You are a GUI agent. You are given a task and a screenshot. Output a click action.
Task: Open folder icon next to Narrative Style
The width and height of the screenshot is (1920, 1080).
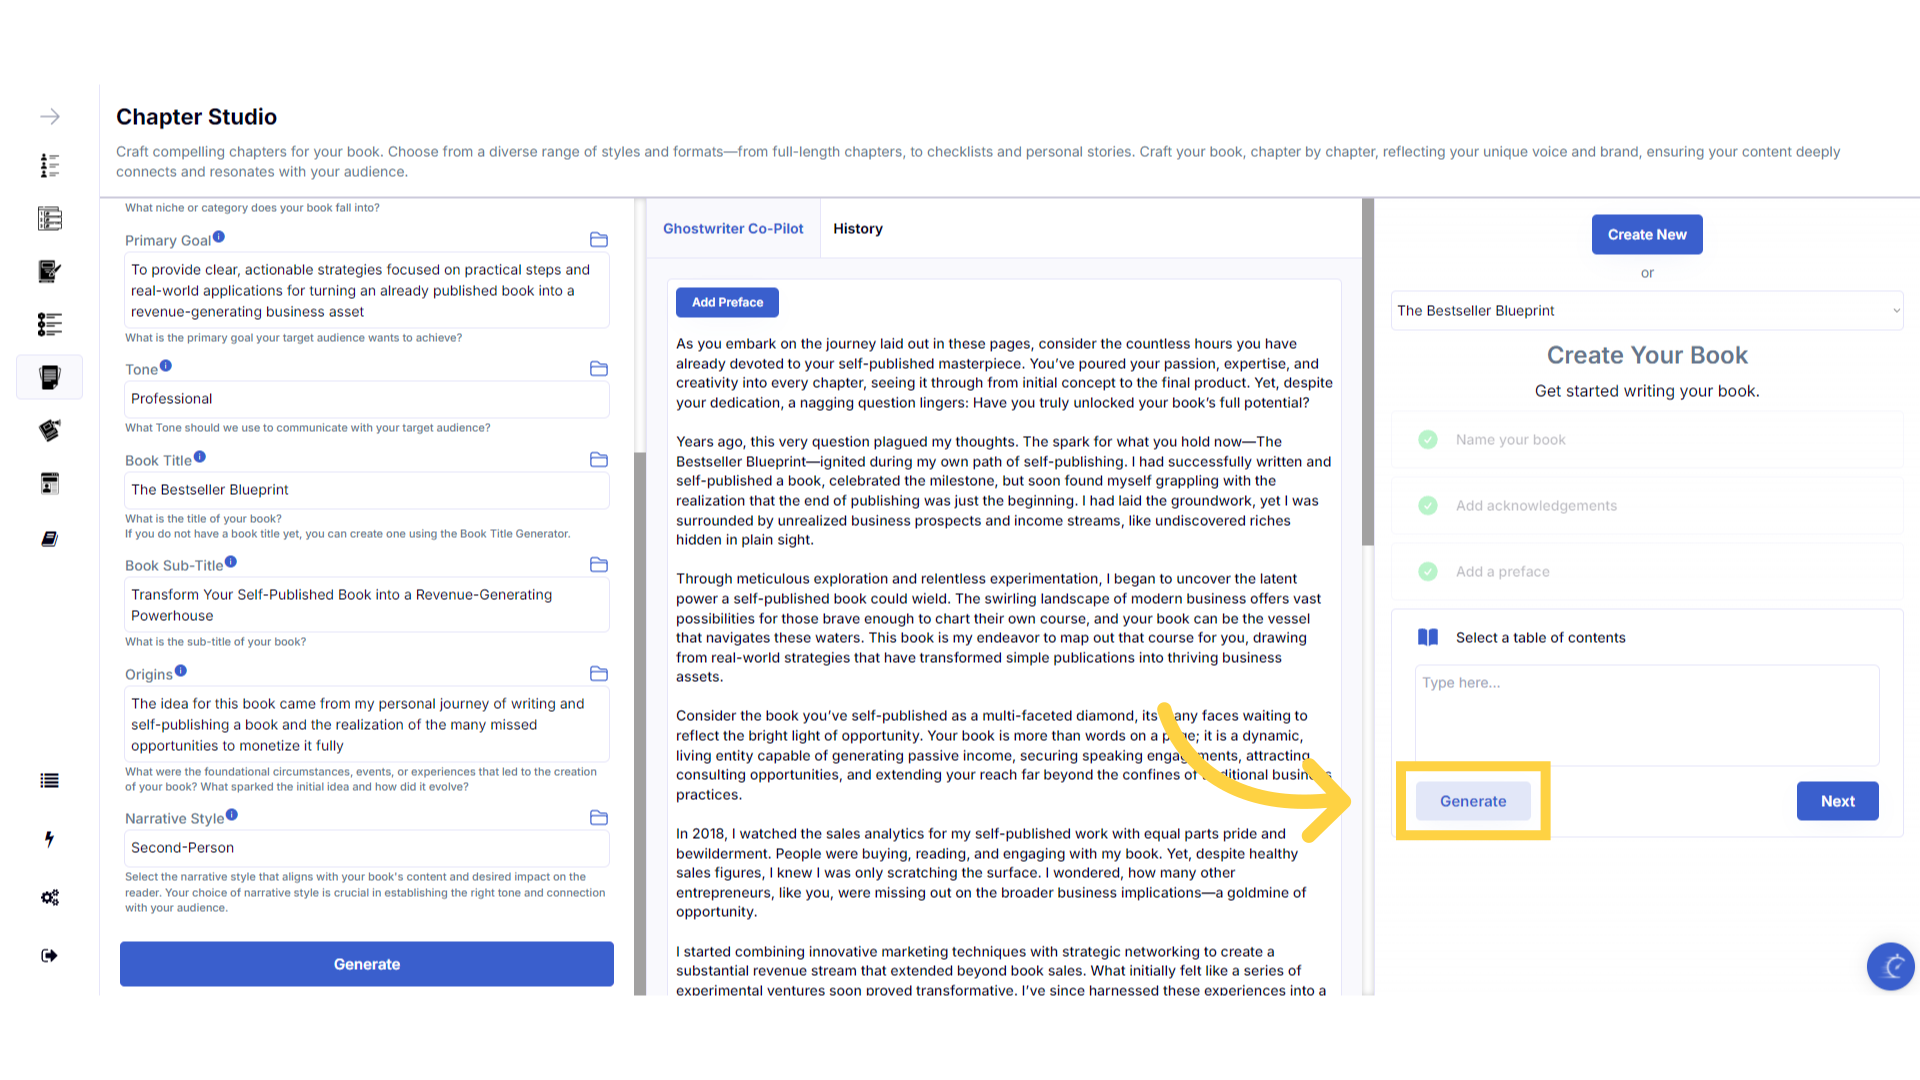(599, 818)
